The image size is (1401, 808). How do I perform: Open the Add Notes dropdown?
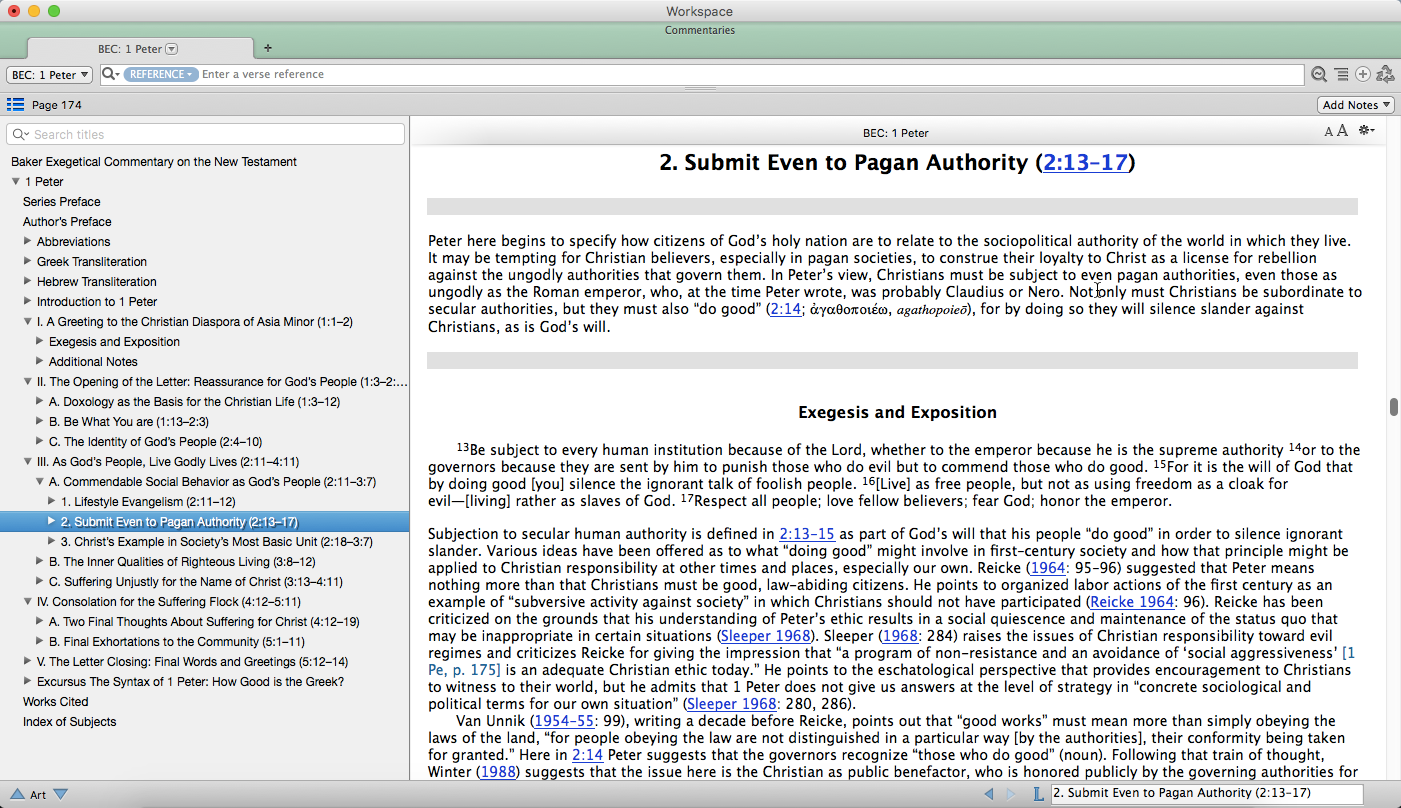(x=1356, y=105)
